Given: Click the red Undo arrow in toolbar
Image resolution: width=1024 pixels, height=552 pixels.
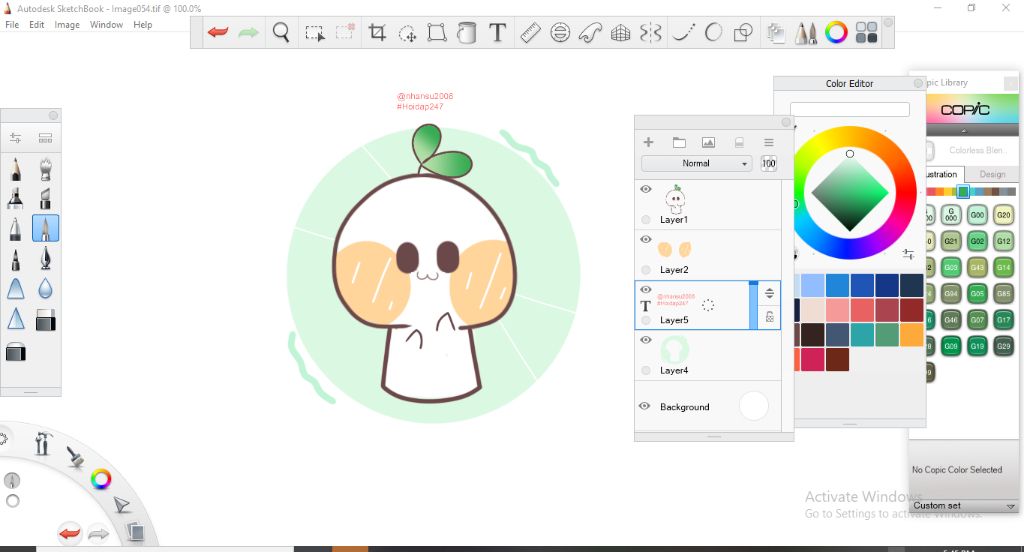Looking at the screenshot, I should coord(218,33).
